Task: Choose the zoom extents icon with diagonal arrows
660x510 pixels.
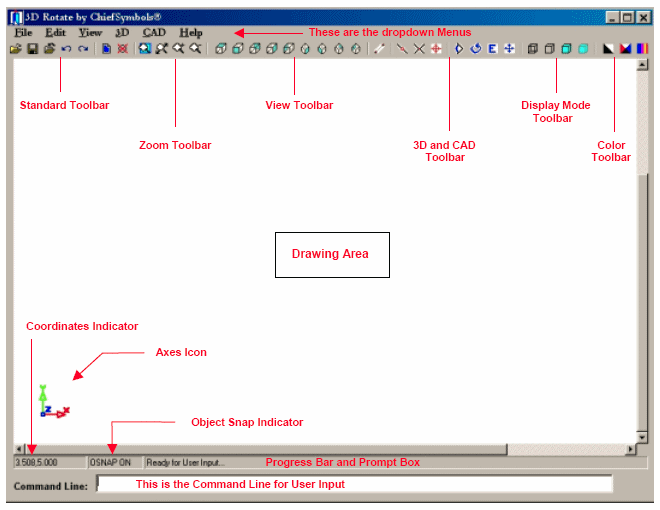Action: (x=162, y=49)
